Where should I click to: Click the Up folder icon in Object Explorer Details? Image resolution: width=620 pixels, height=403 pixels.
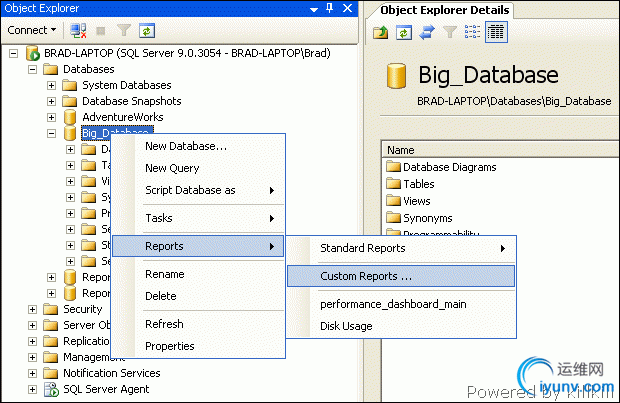pos(380,32)
